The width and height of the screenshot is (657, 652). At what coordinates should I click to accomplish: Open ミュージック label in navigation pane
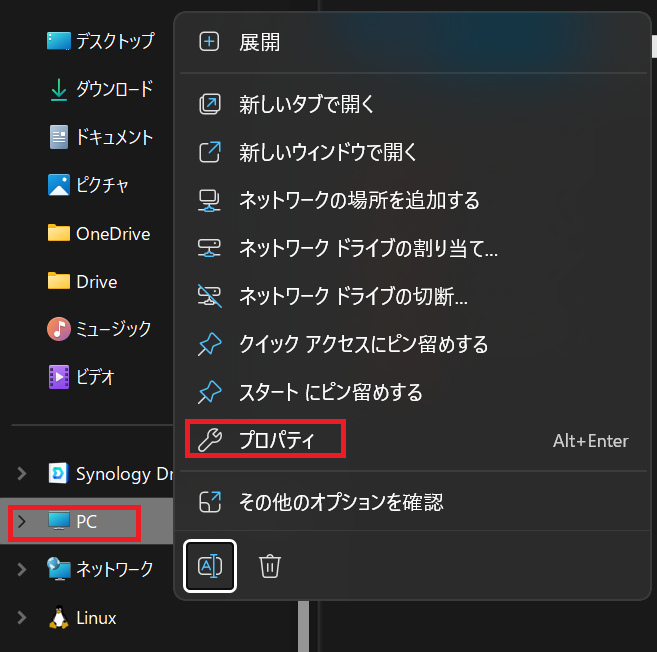[113, 329]
